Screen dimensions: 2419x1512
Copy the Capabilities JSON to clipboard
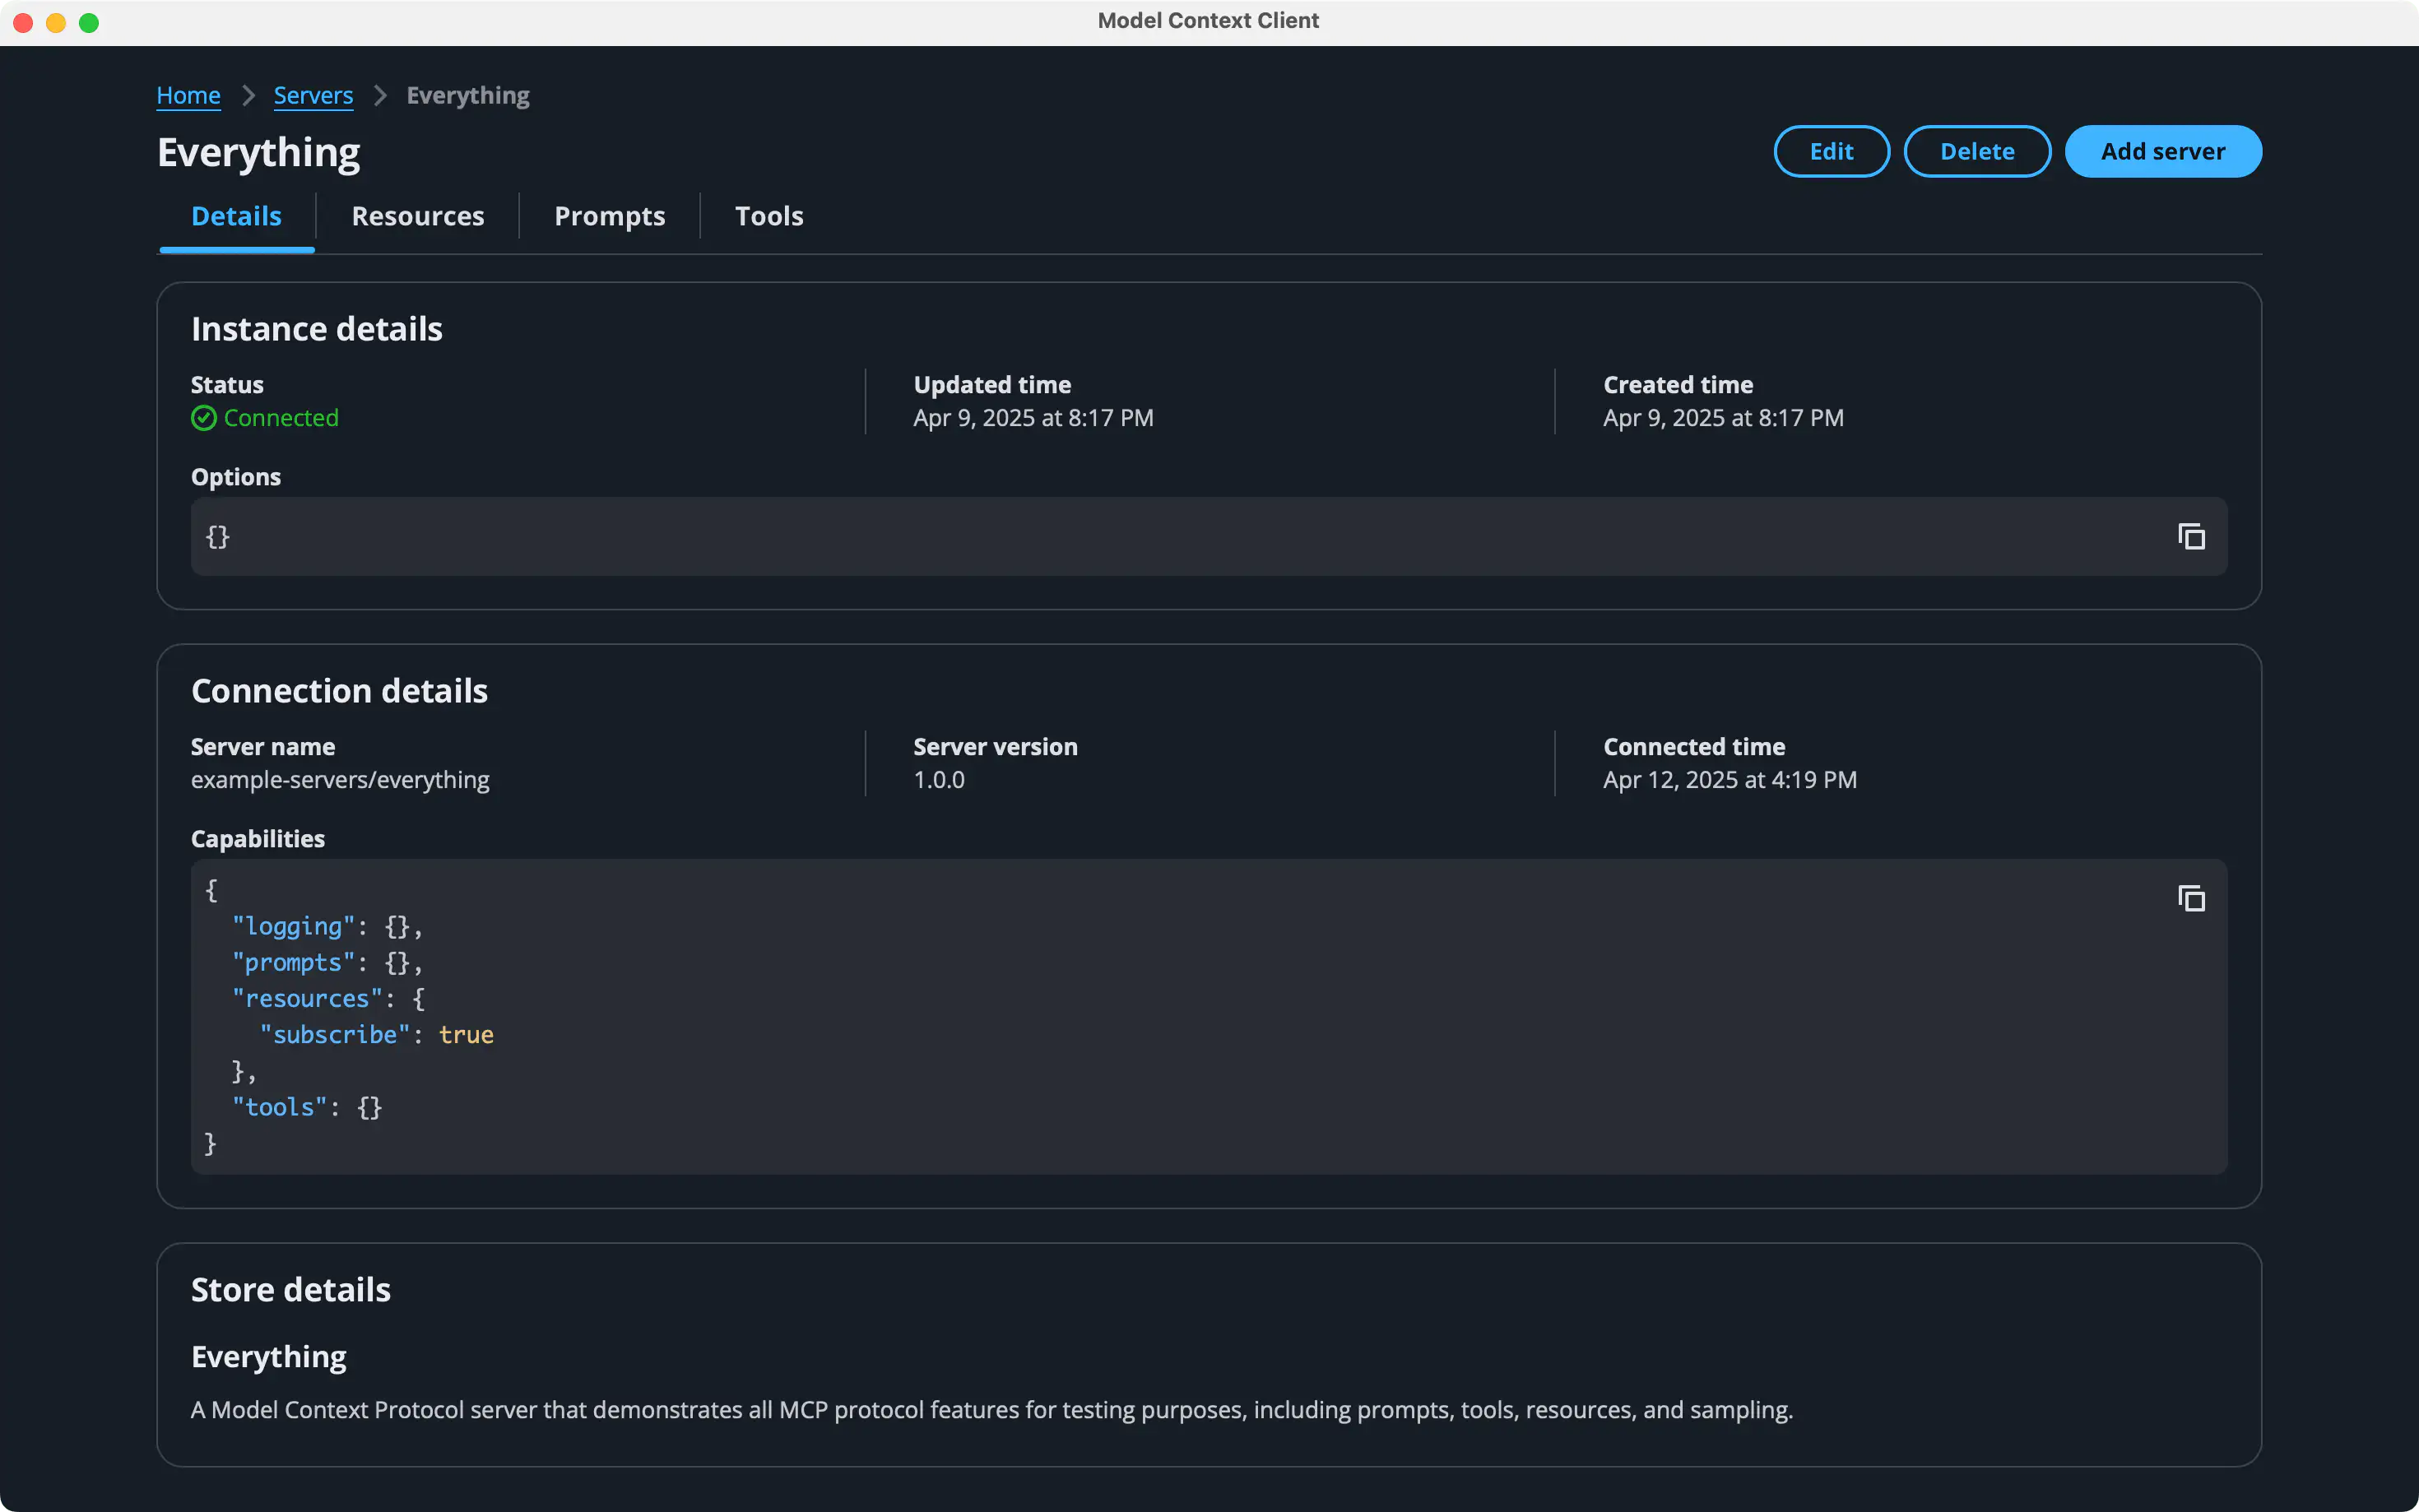(2190, 899)
